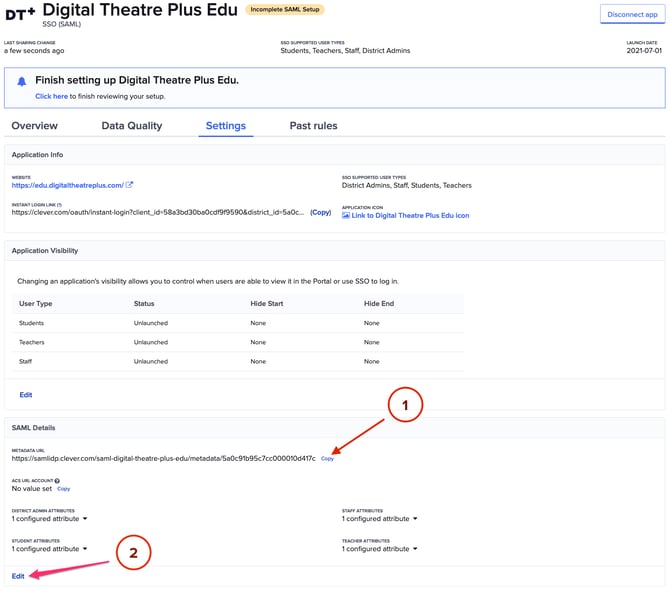
Task: Switch to the Overview tab
Action: coord(34,126)
